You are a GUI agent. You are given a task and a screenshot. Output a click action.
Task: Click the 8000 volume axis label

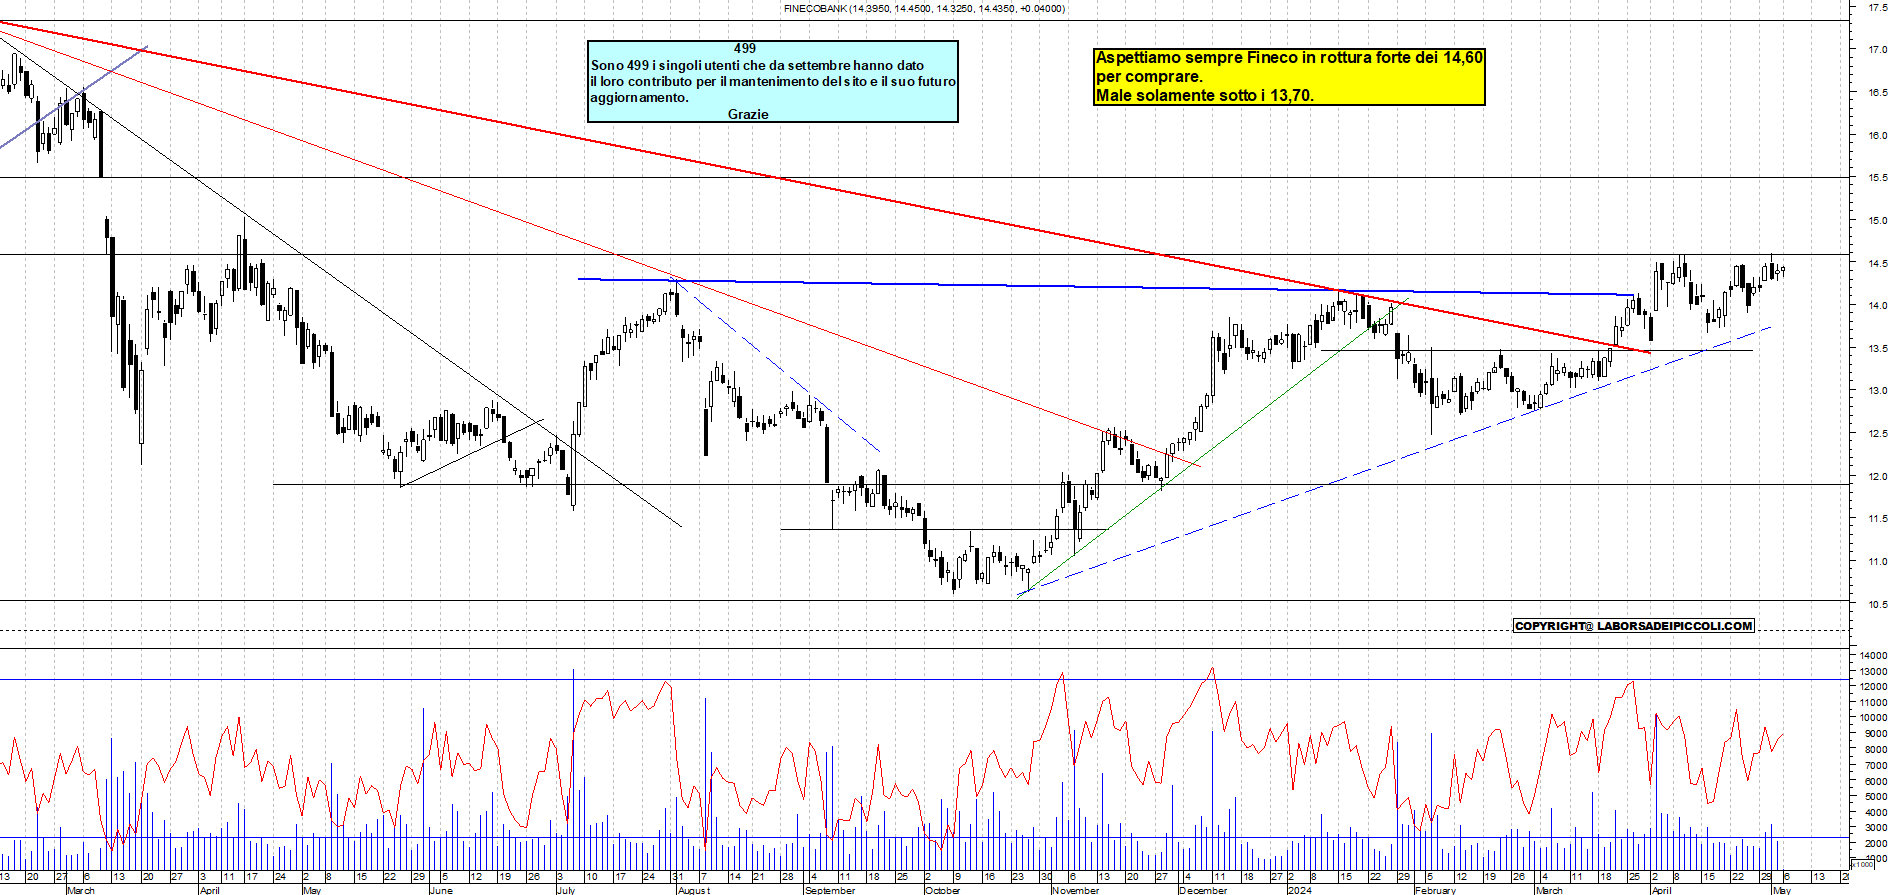pos(1875,749)
